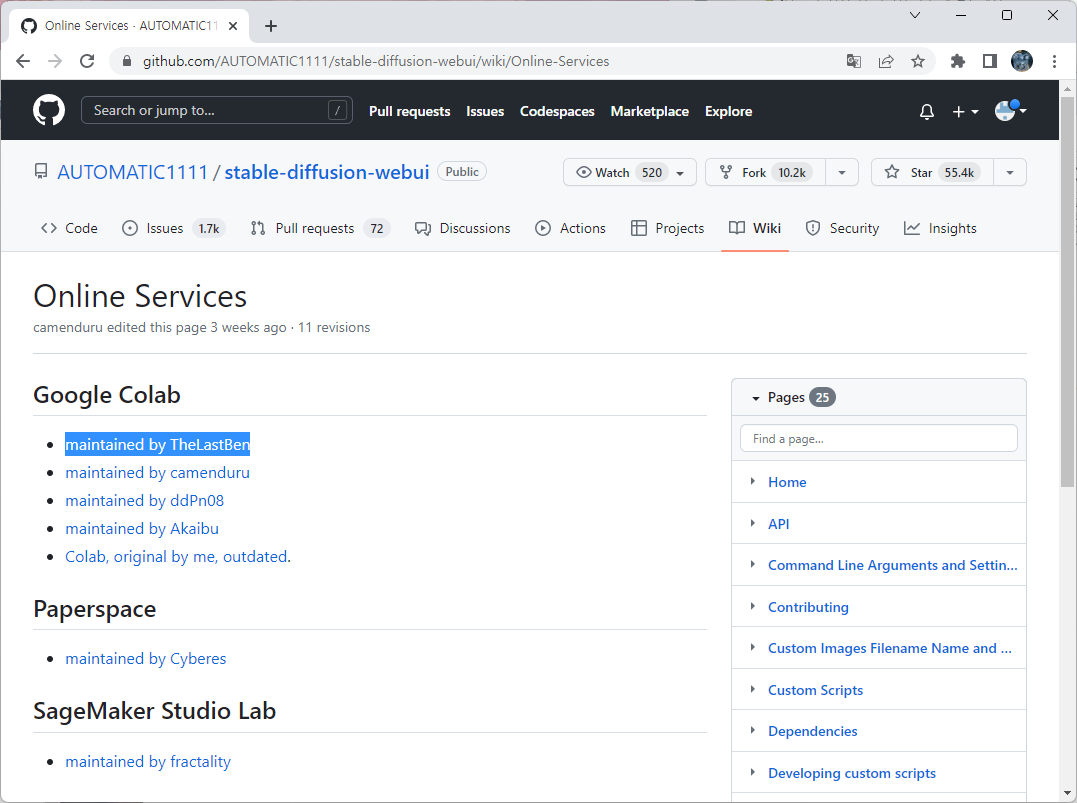Open maintained by fractality link
This screenshot has height=803, width=1077.
148,762
